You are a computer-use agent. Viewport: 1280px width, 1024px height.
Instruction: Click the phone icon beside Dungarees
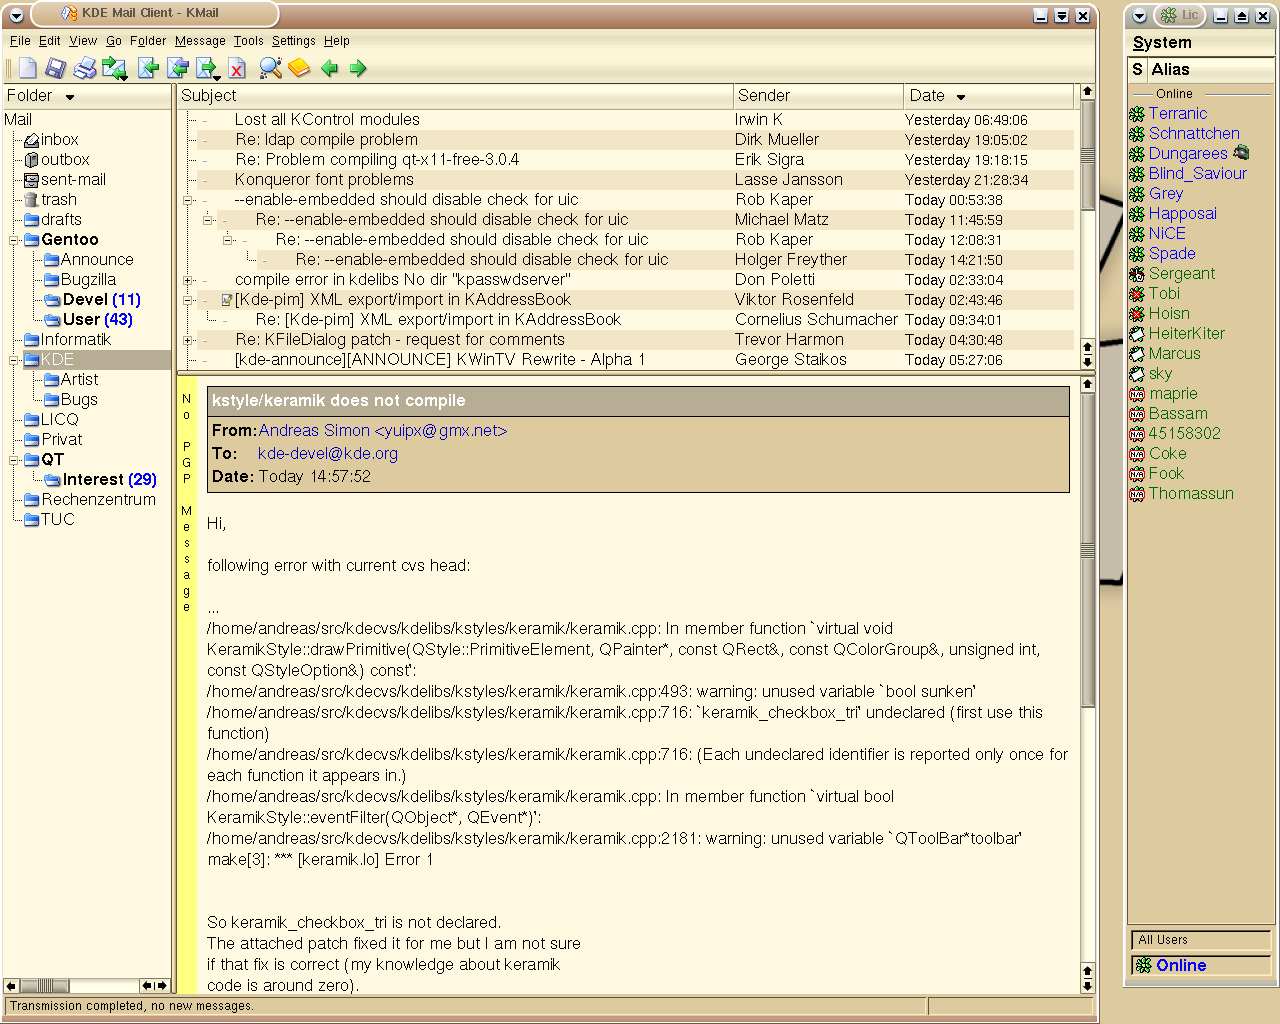click(x=1242, y=153)
